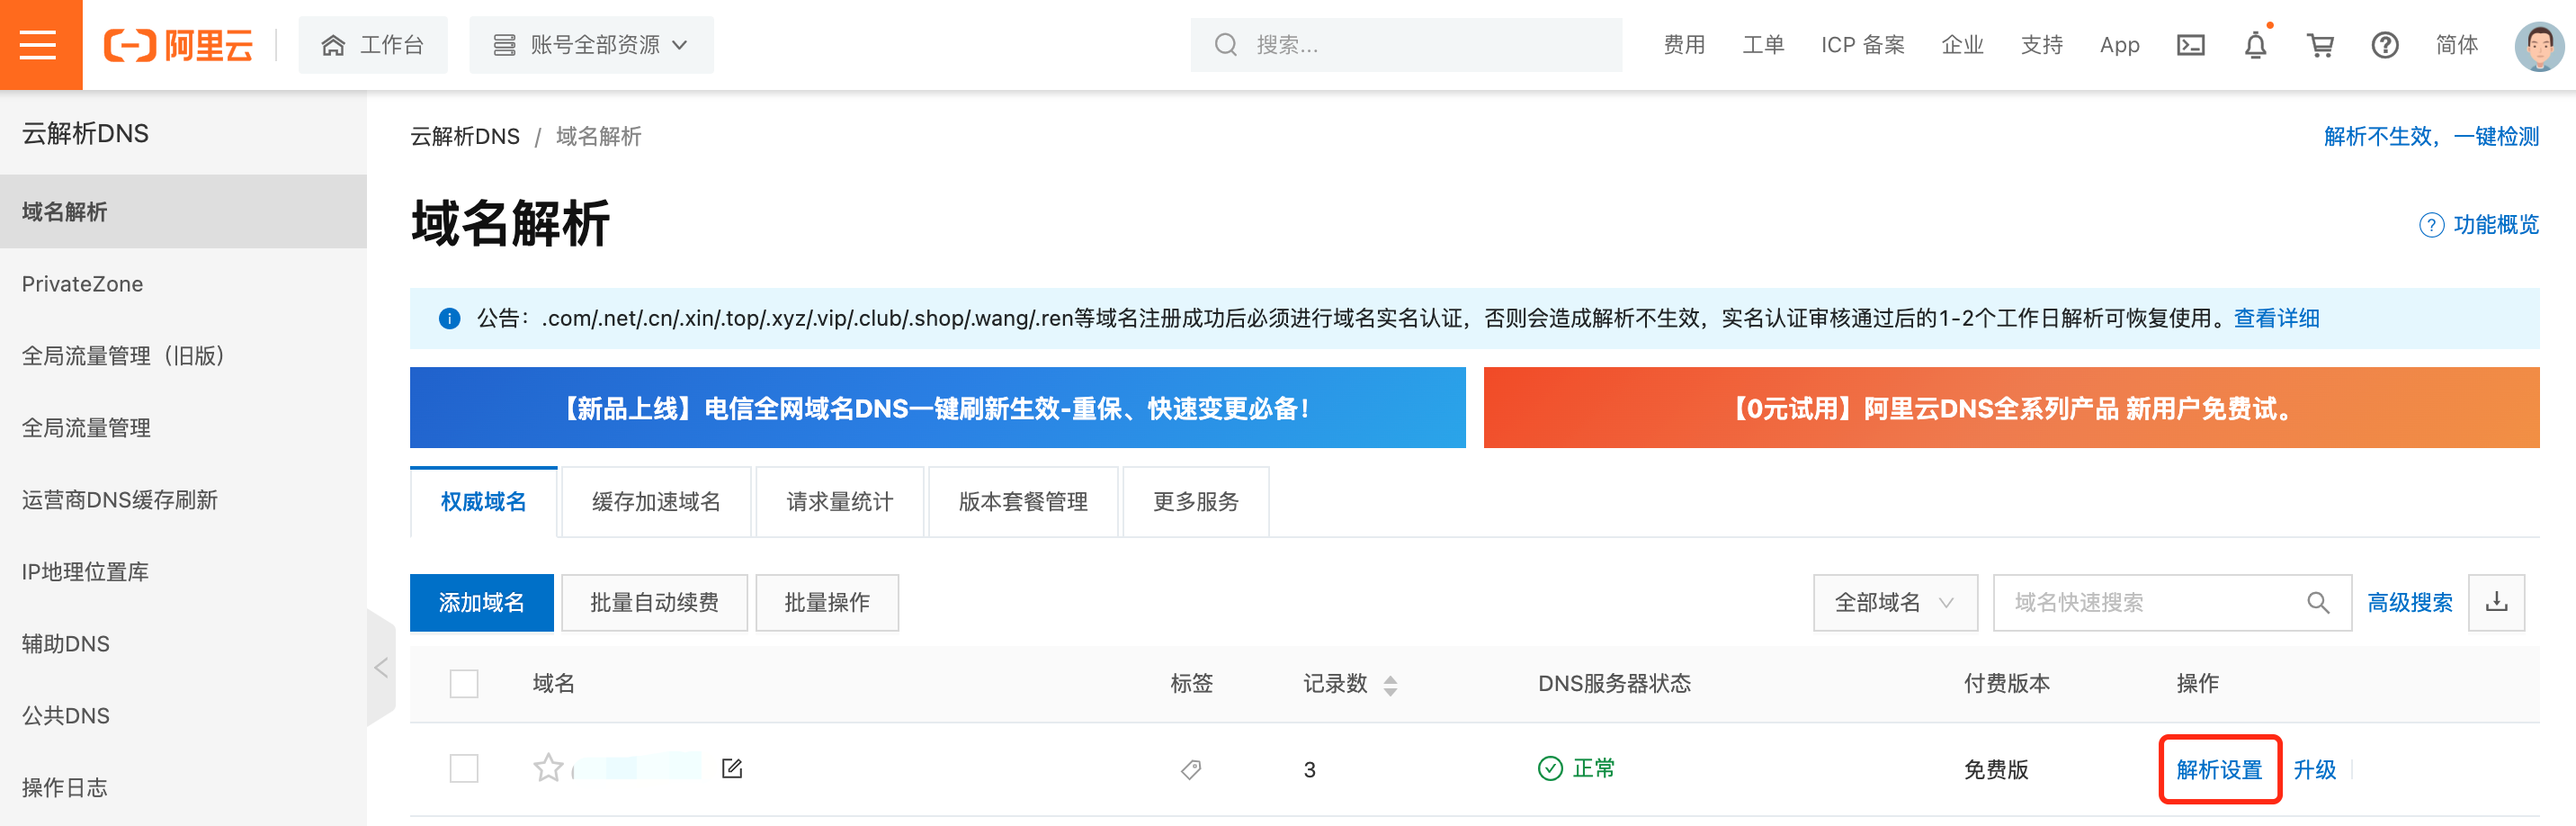Star the domain as favorite
This screenshot has width=2576, height=826.
pyautogui.click(x=548, y=768)
